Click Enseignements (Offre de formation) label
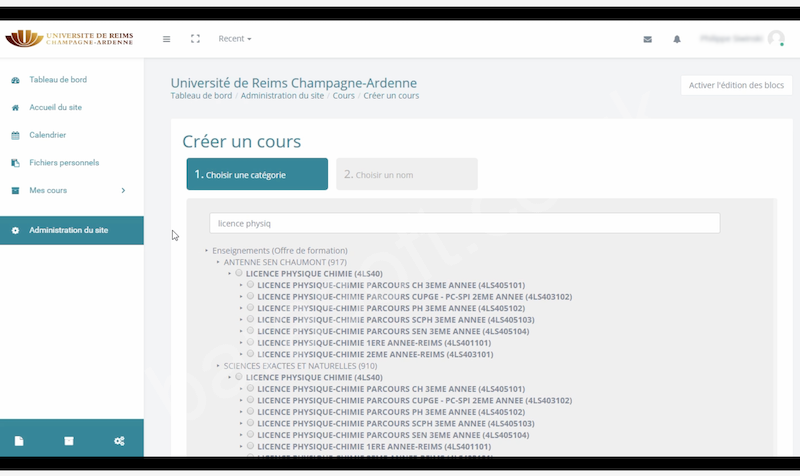Viewport: 800px width, 476px height. coord(280,250)
